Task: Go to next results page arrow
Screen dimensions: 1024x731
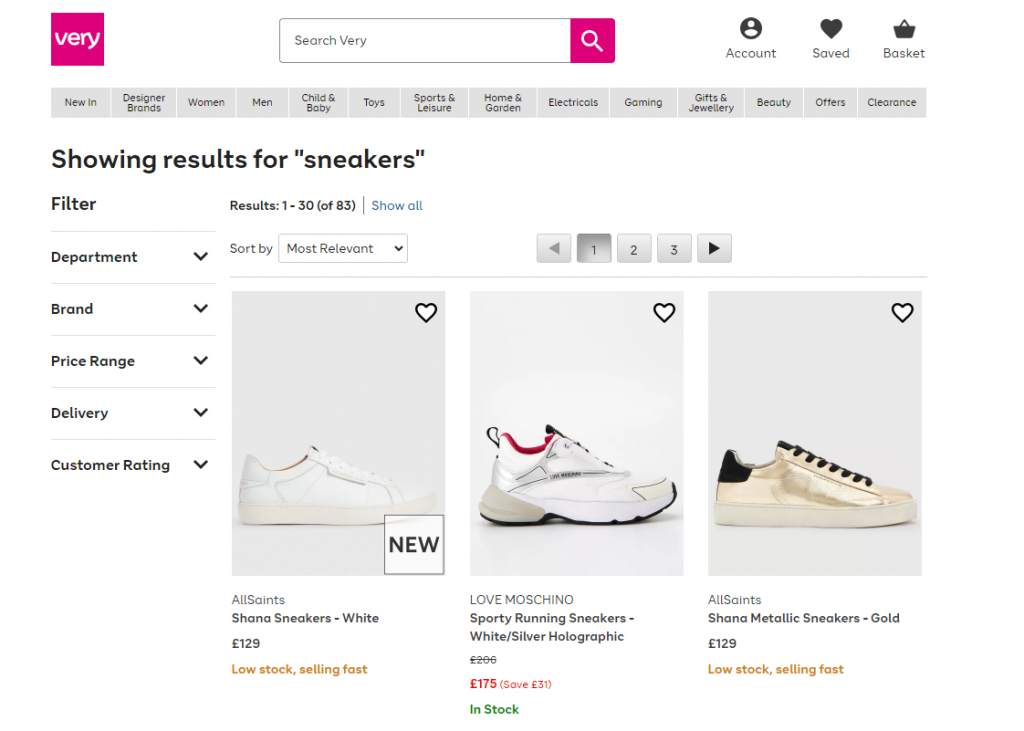Action: pos(714,249)
